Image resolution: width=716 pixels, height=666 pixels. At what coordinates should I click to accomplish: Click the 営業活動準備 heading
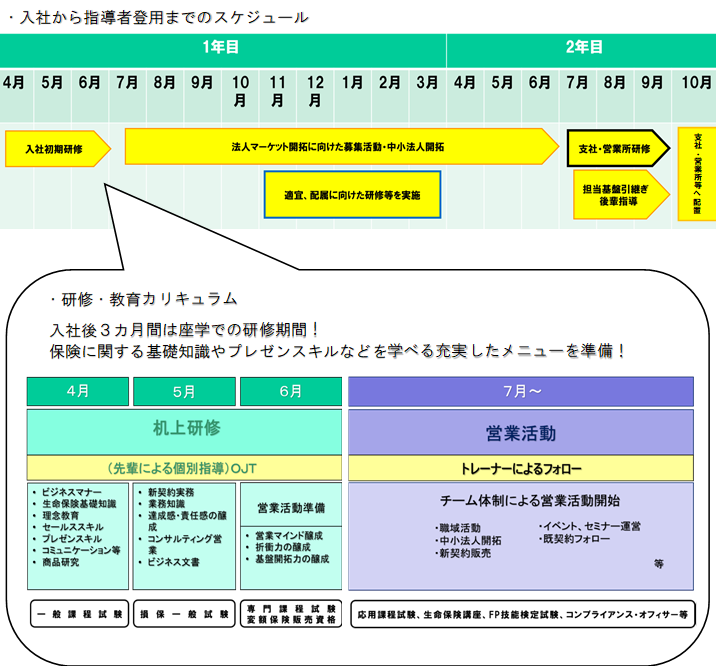[291, 507]
